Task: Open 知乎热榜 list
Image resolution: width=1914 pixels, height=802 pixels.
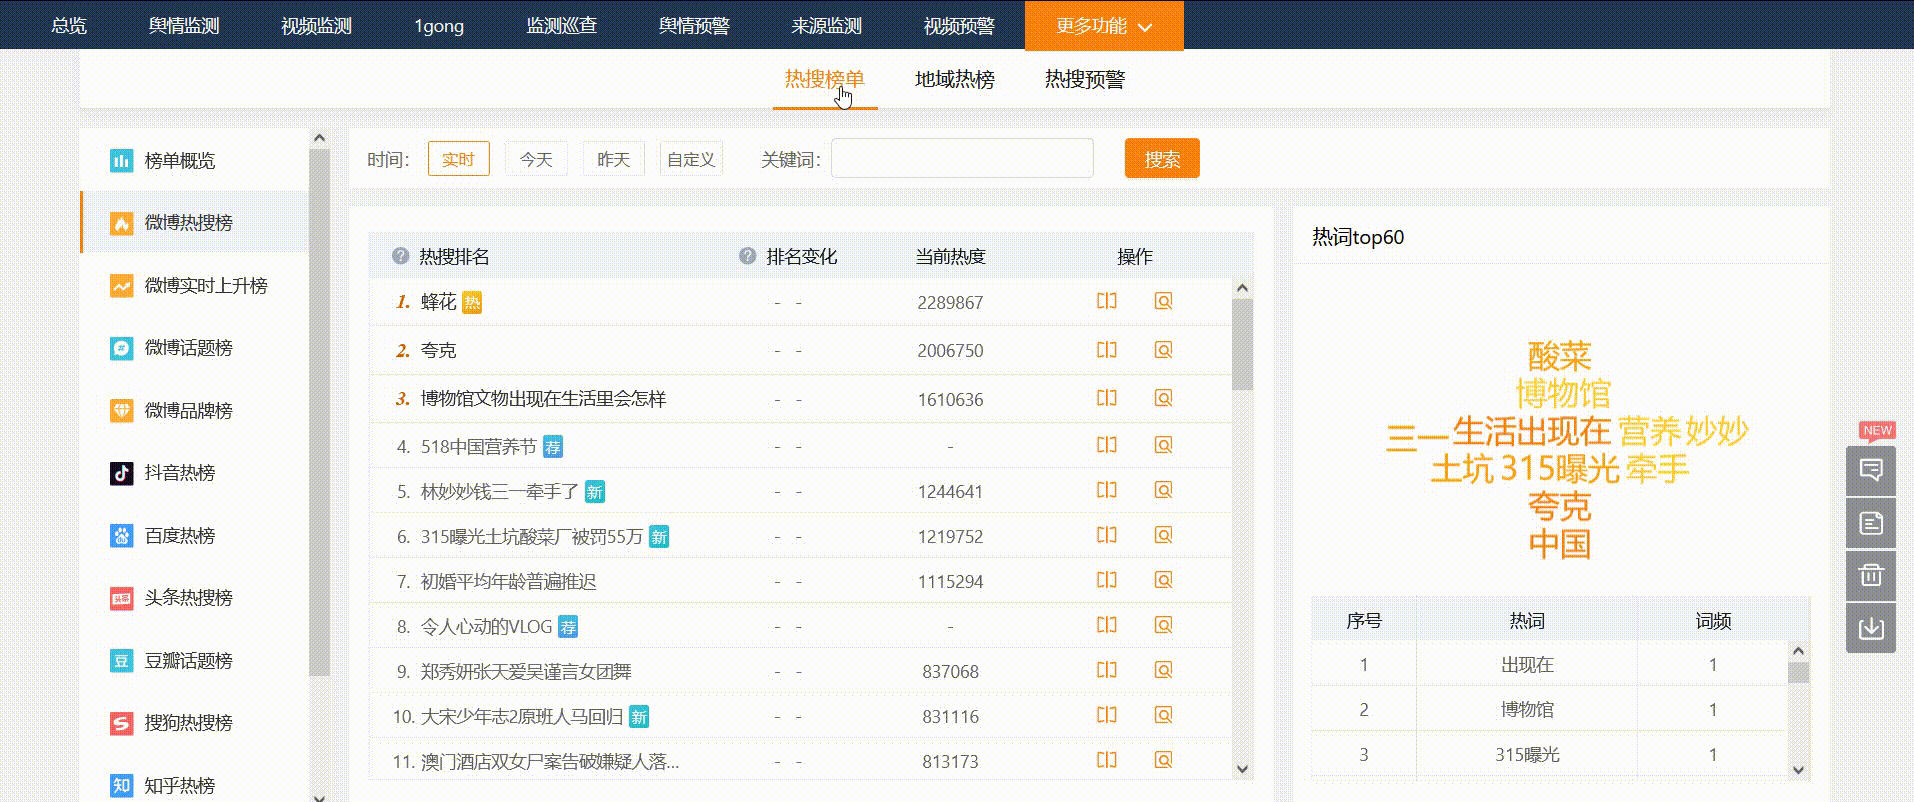Action: 180,786
